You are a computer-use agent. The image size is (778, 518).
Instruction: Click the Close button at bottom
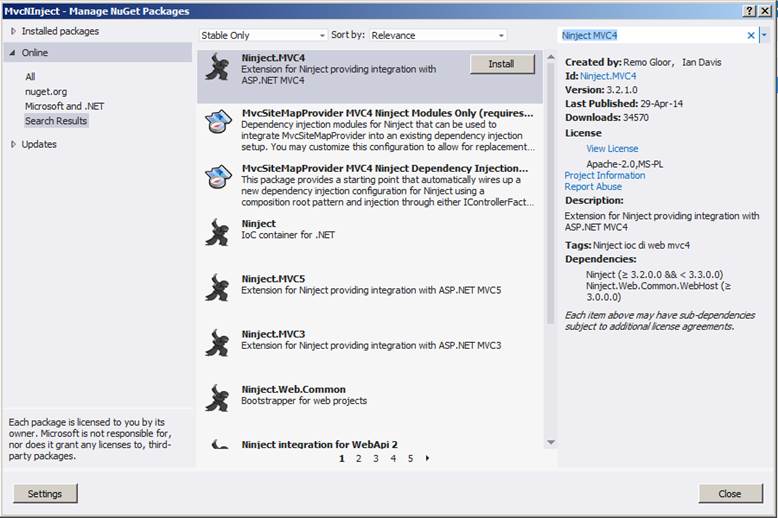click(x=730, y=494)
